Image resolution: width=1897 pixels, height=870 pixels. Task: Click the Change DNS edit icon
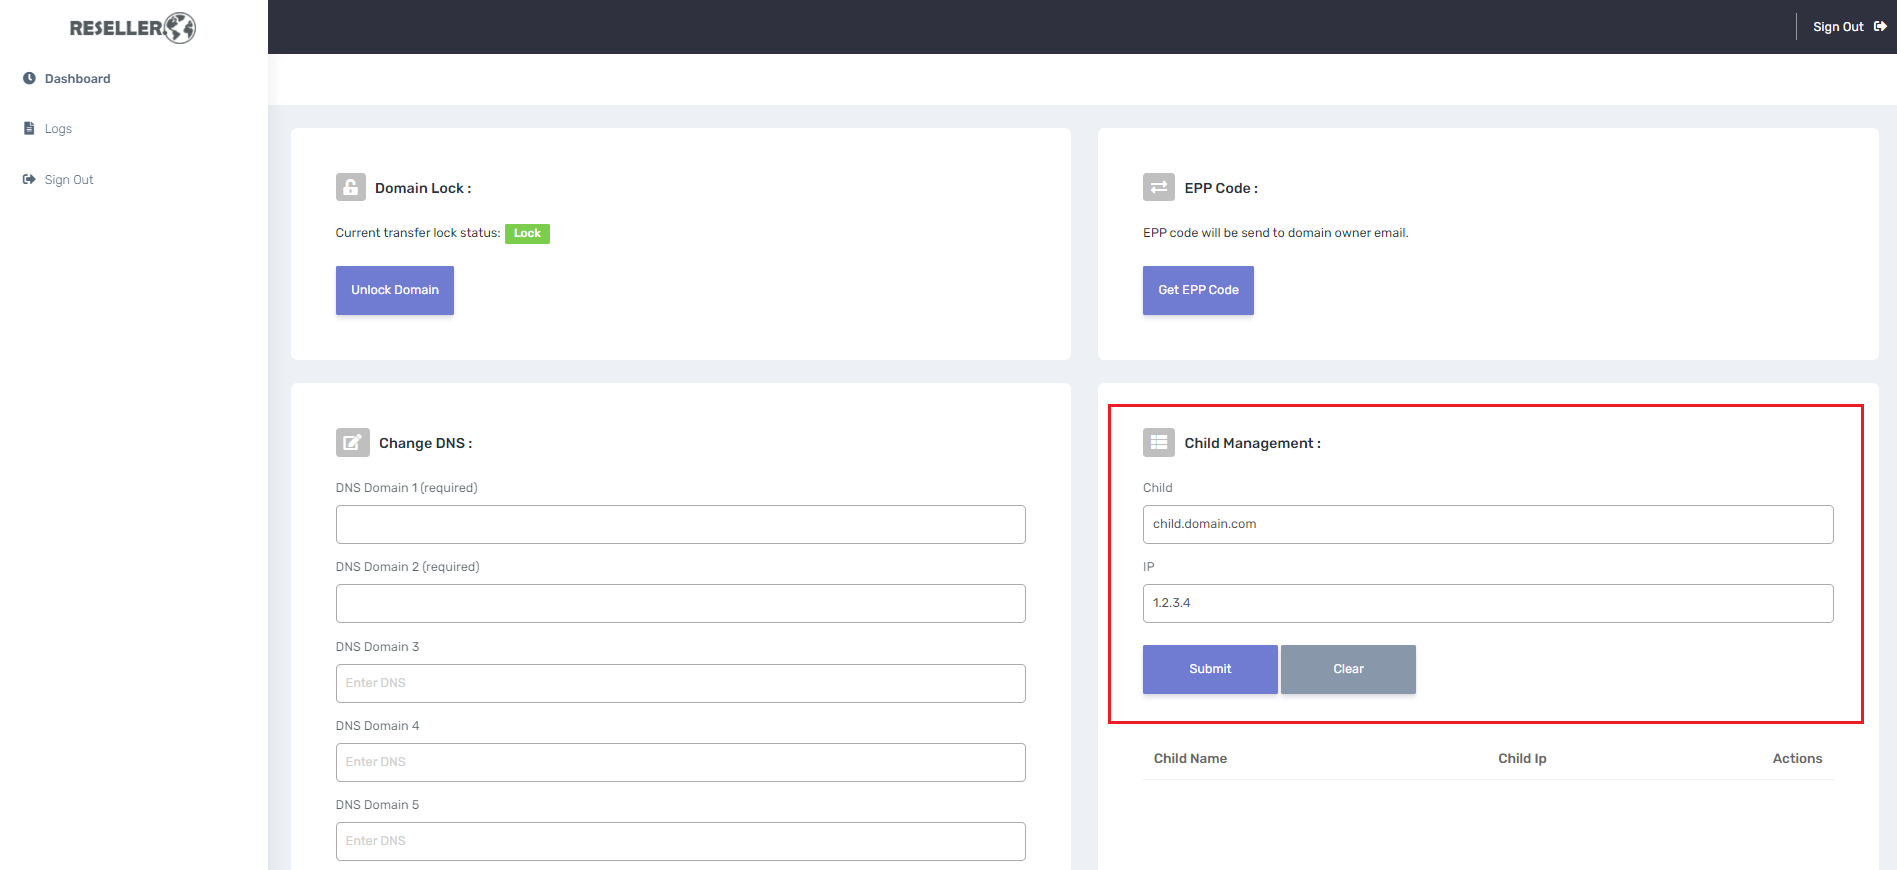(352, 443)
